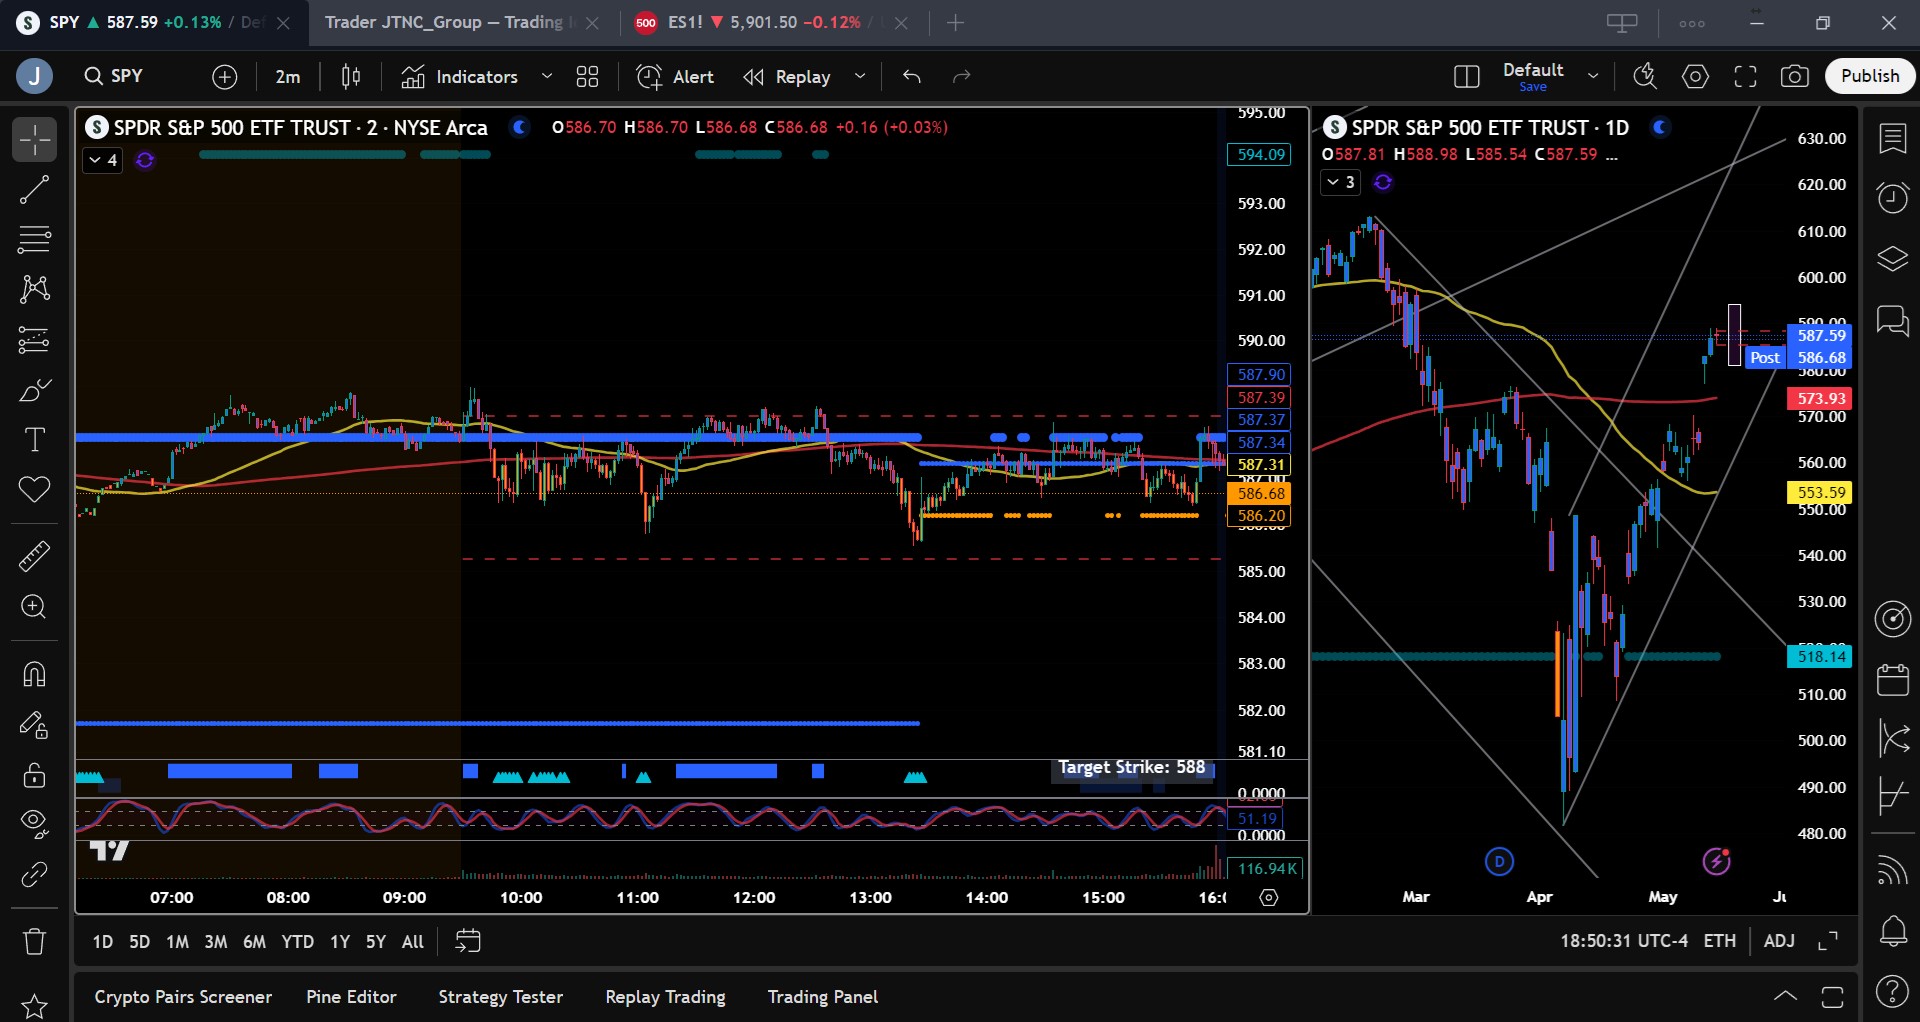Toggle hide all drawings eye icon
The image size is (1920, 1022).
[34, 822]
